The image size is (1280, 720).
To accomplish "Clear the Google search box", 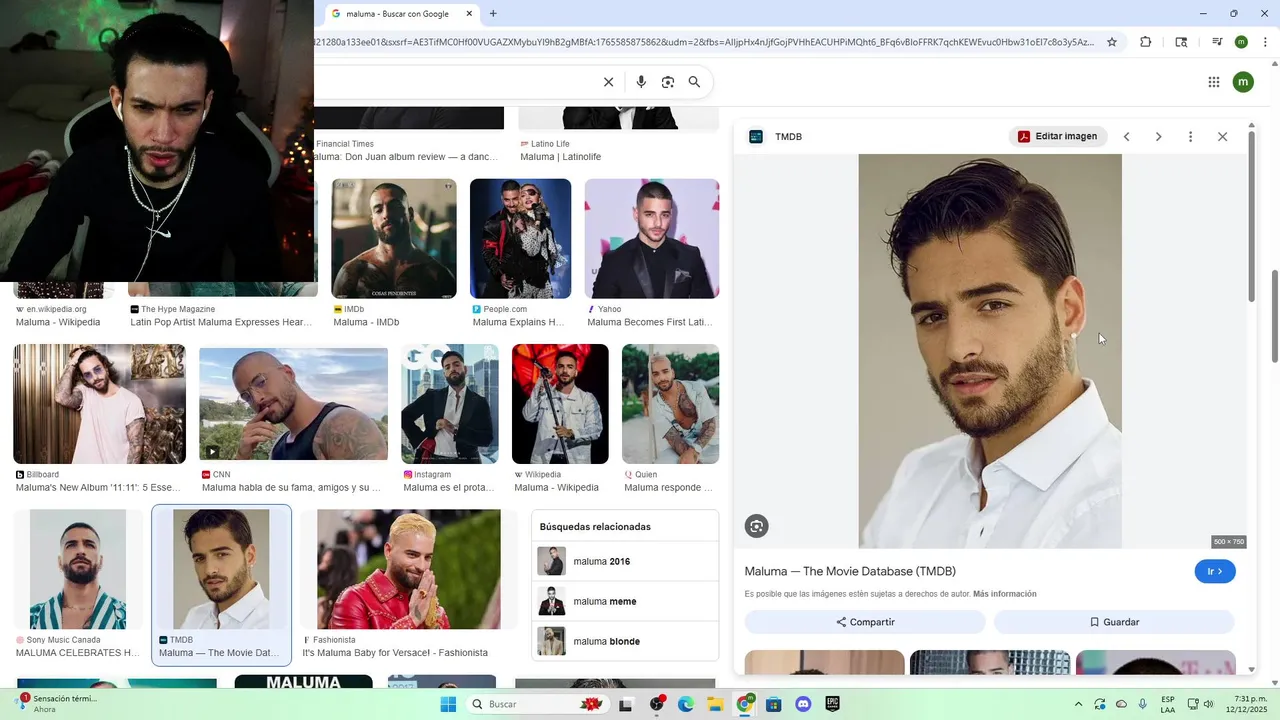I will tap(608, 82).
